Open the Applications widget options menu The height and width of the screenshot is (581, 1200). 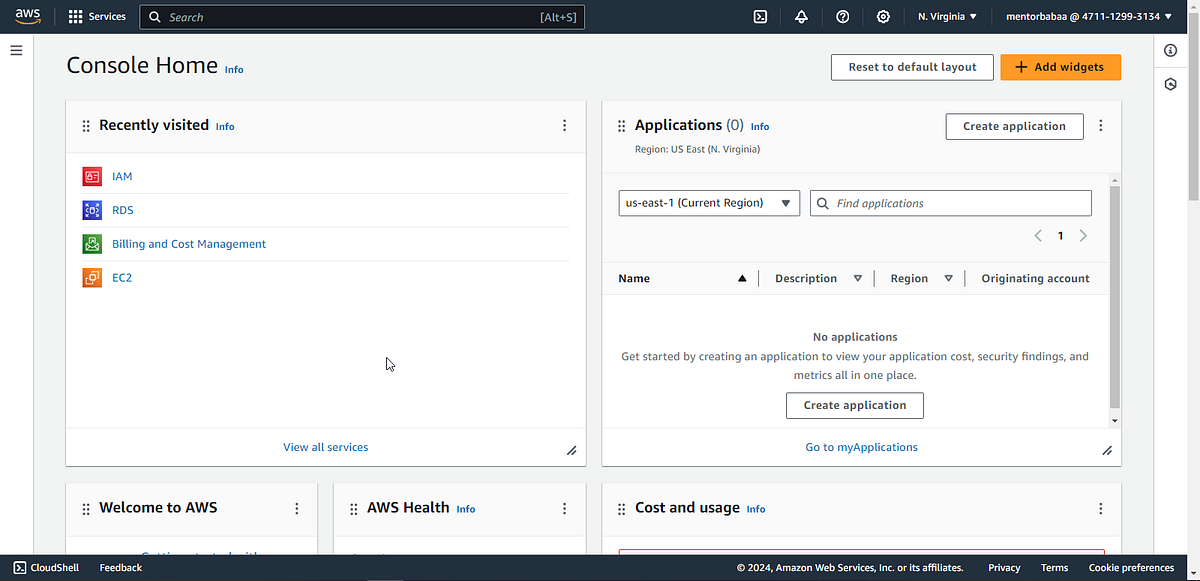pos(1100,126)
